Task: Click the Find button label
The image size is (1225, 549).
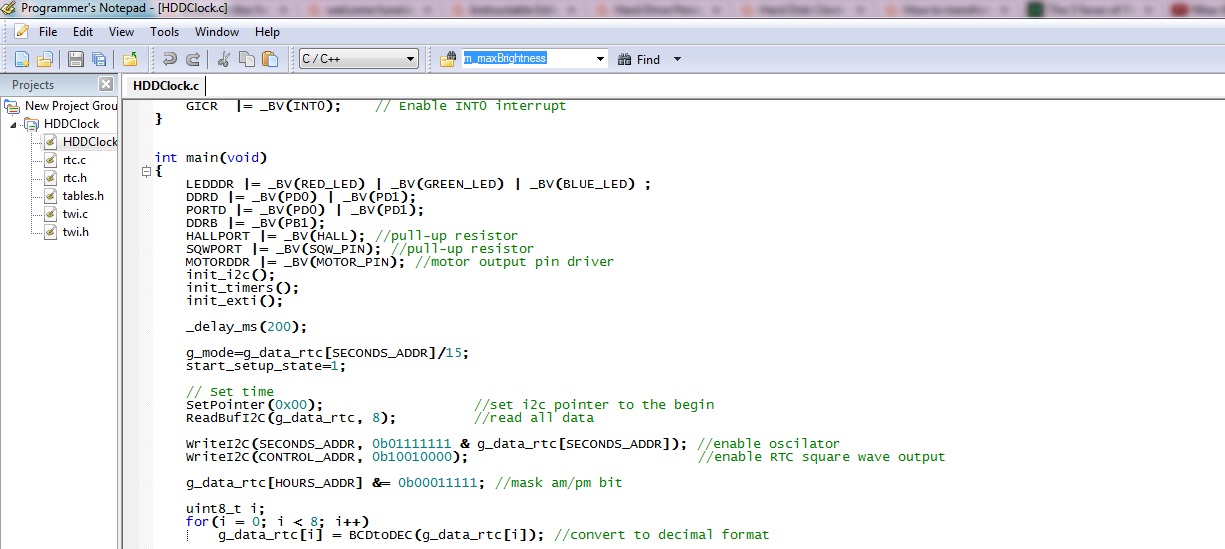Action: 649,60
